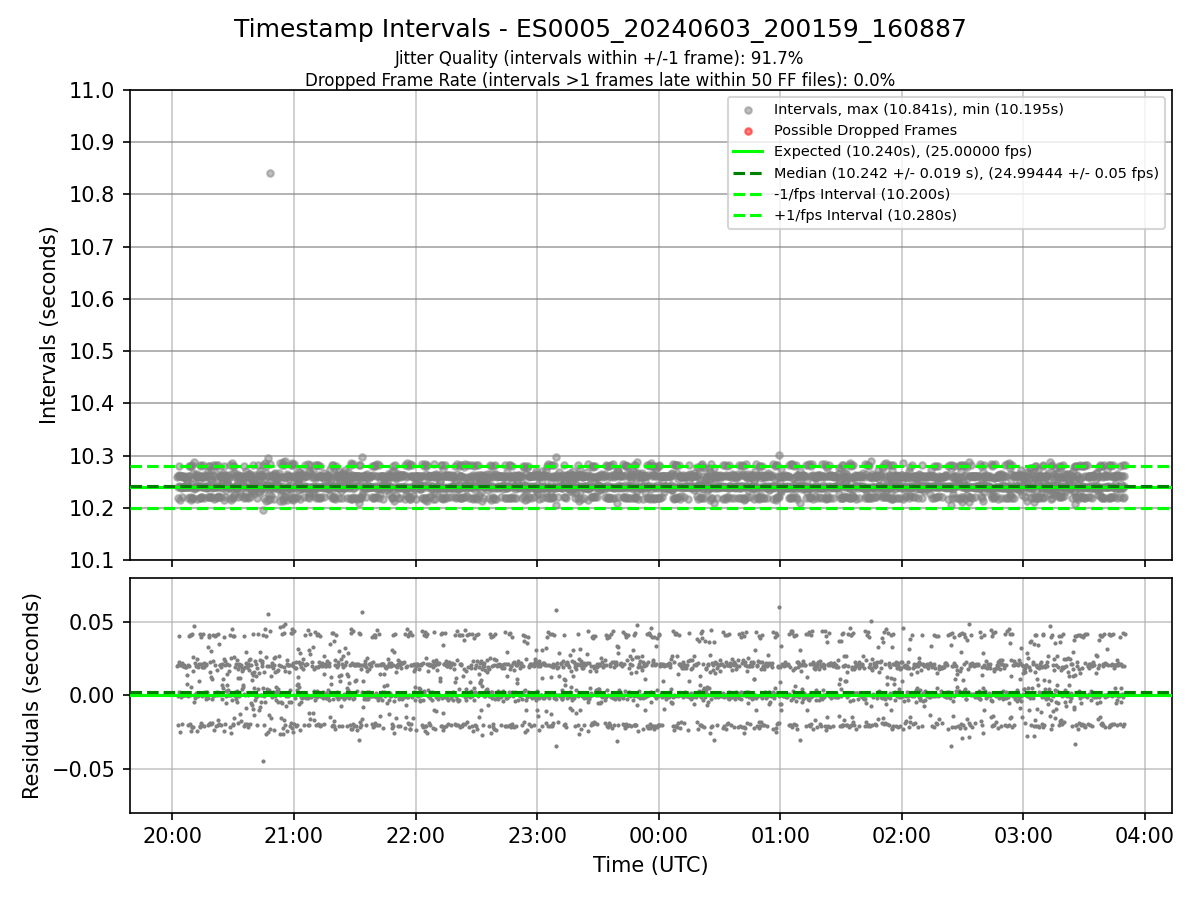
Task: Click the outlier interval point near 10.84 seconds
Action: 270,173
